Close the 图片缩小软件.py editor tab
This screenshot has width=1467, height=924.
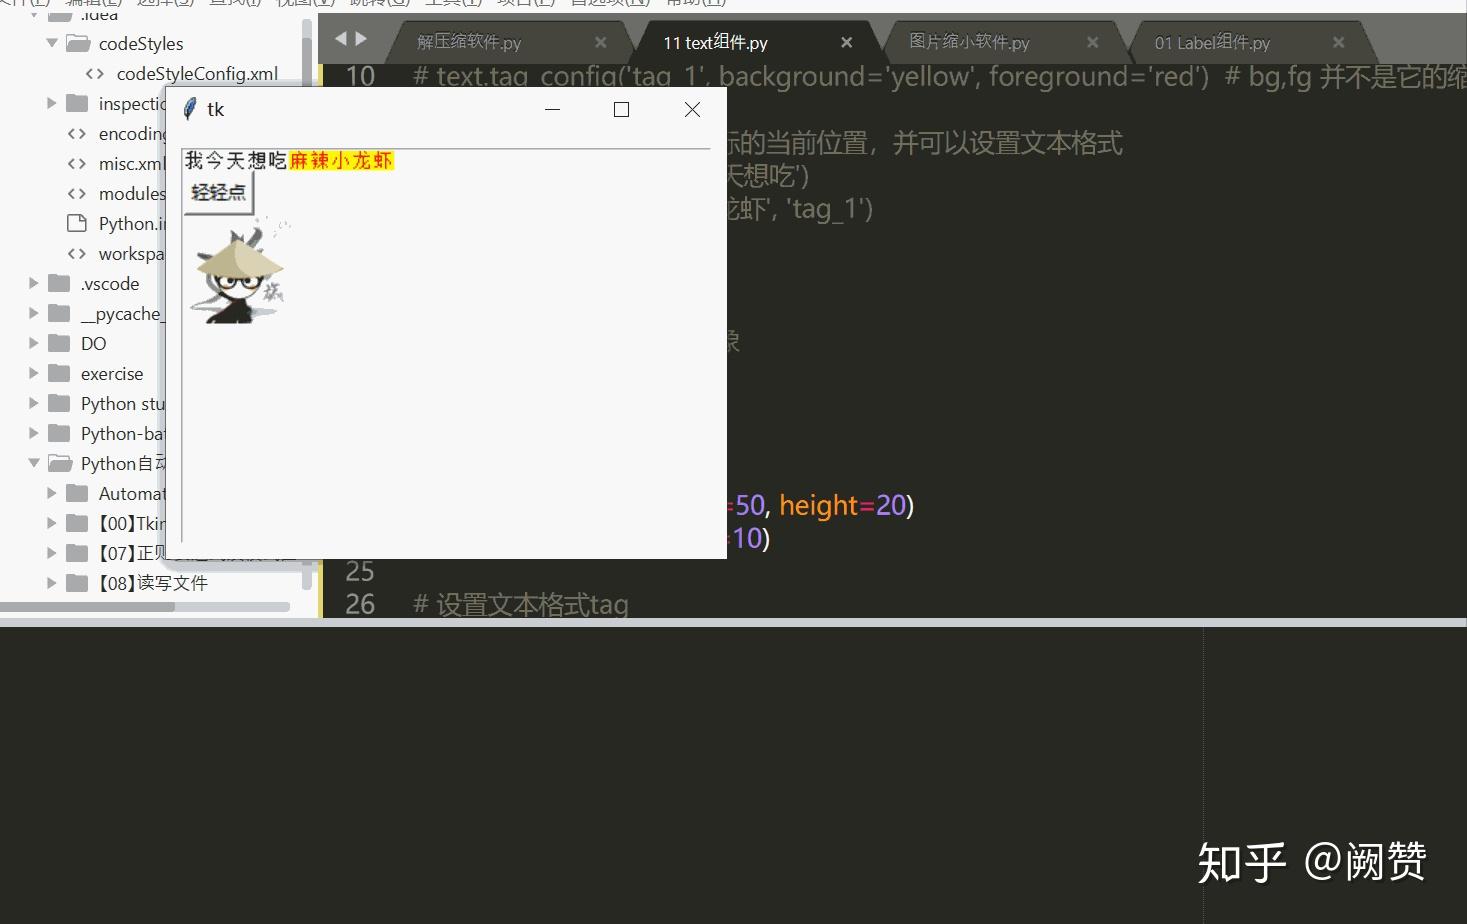(1092, 43)
